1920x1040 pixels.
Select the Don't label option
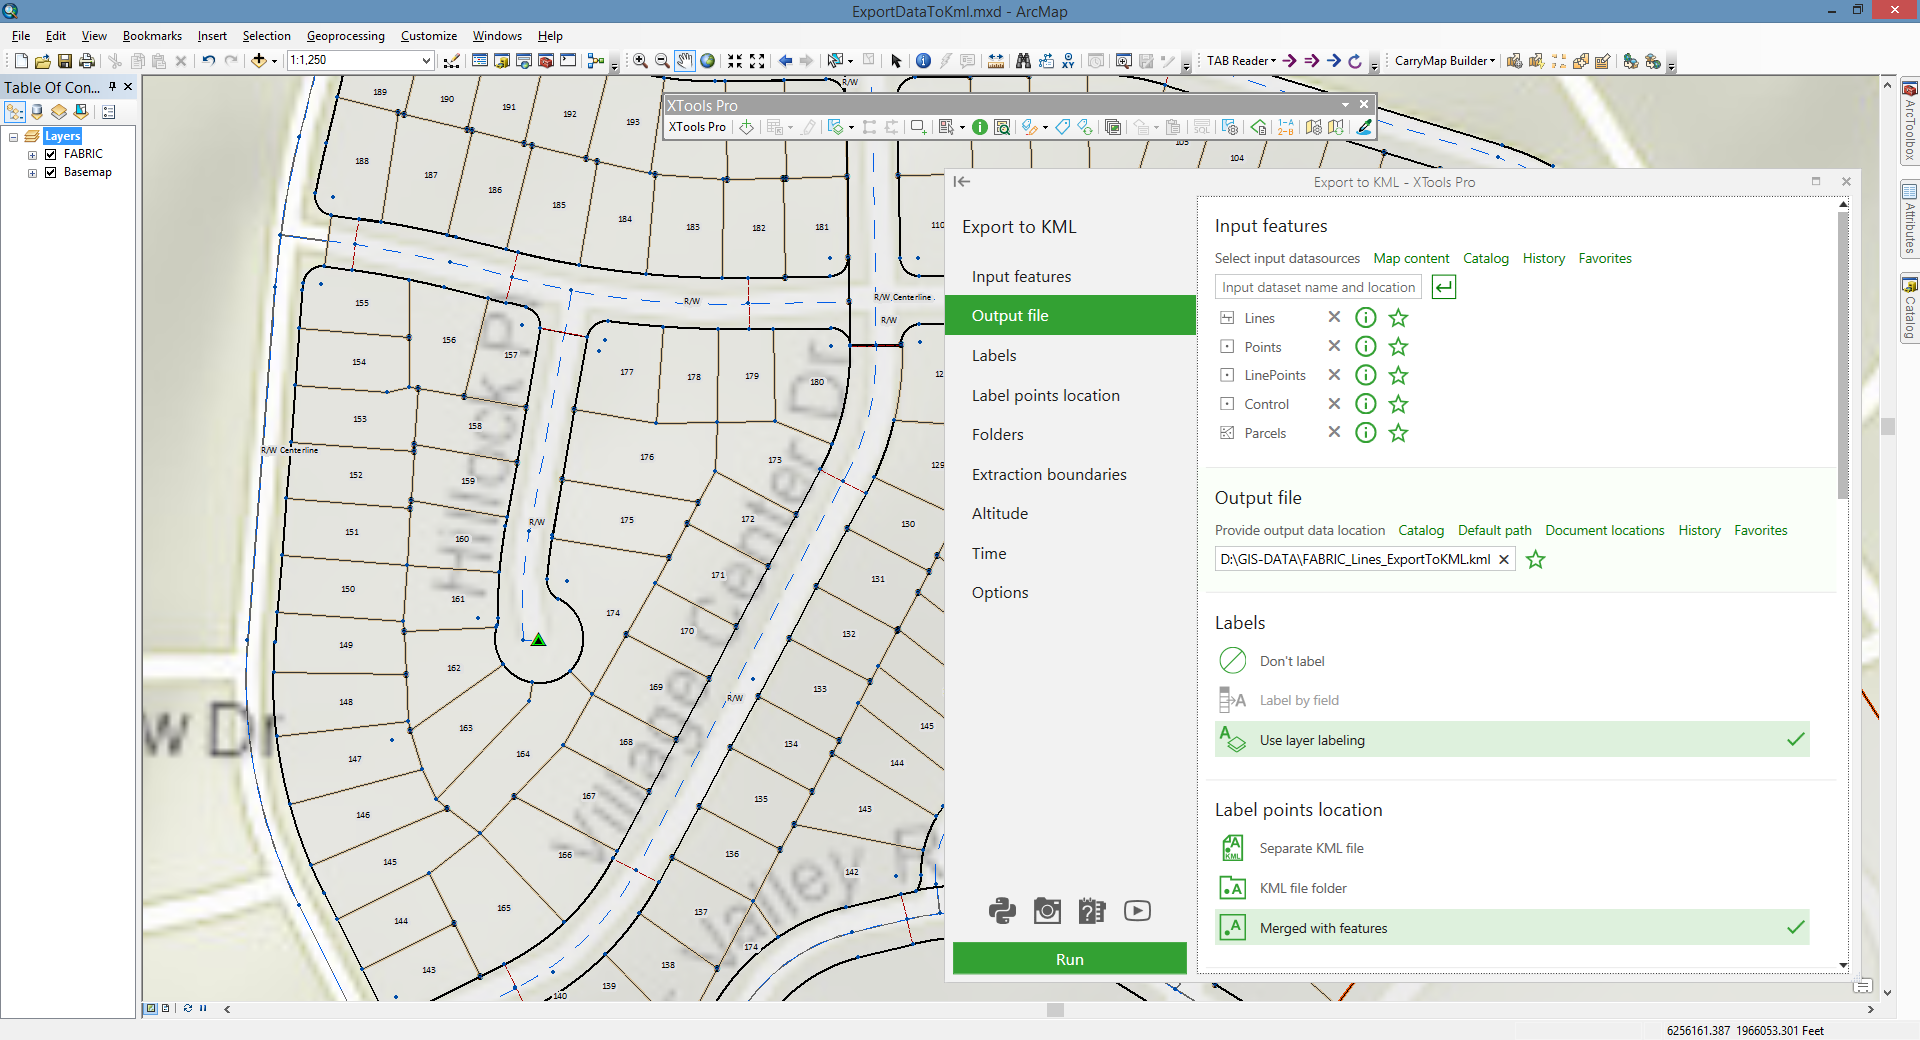[x=1512, y=661]
